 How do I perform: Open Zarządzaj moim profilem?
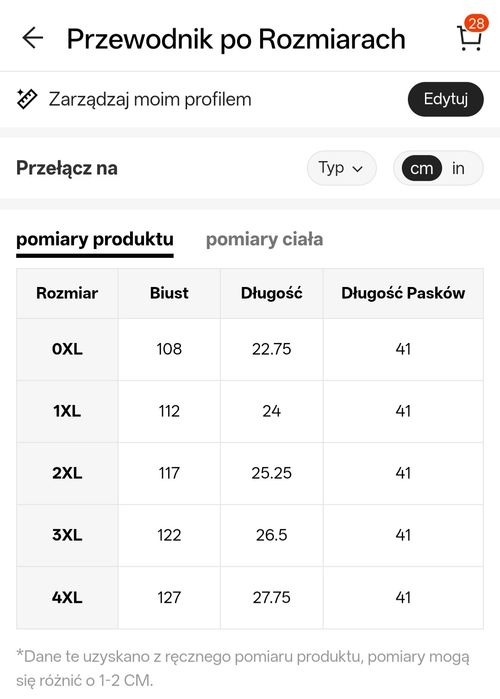[150, 99]
